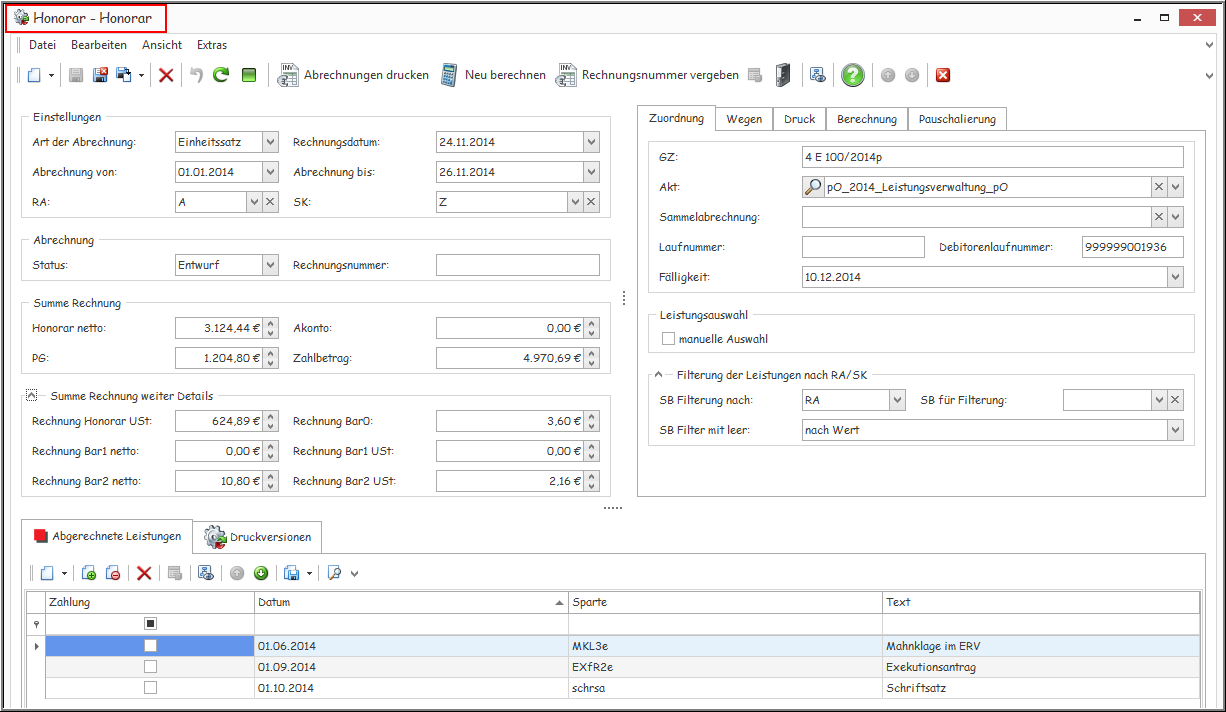This screenshot has width=1226, height=712.
Task: Enable the manuelle Auswahl checkbox
Action: pyautogui.click(x=669, y=339)
